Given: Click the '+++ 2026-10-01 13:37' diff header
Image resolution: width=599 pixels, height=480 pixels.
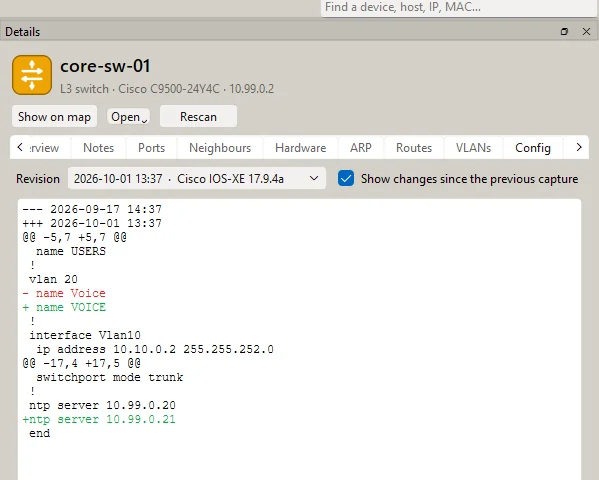Looking at the screenshot, I should (92, 223).
